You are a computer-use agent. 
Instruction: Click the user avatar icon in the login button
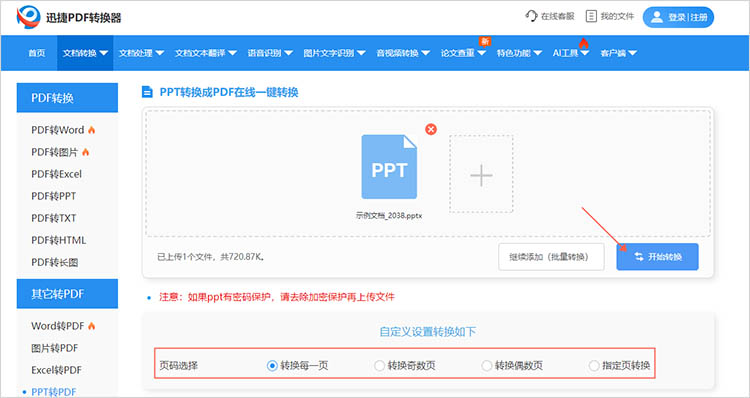(x=657, y=17)
